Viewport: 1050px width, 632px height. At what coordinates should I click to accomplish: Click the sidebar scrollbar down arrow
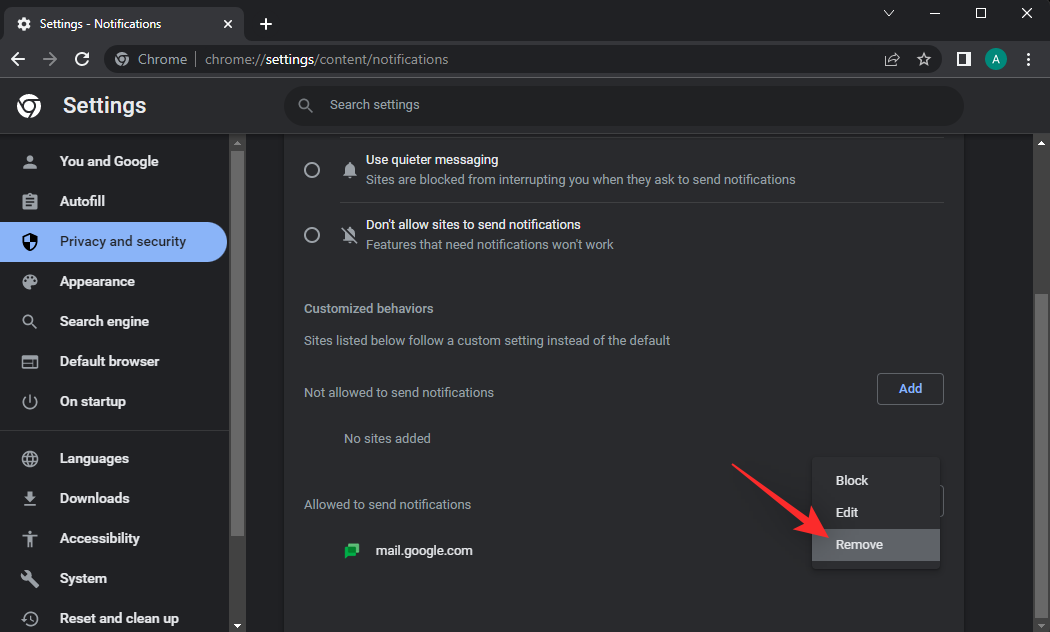click(x=237, y=625)
